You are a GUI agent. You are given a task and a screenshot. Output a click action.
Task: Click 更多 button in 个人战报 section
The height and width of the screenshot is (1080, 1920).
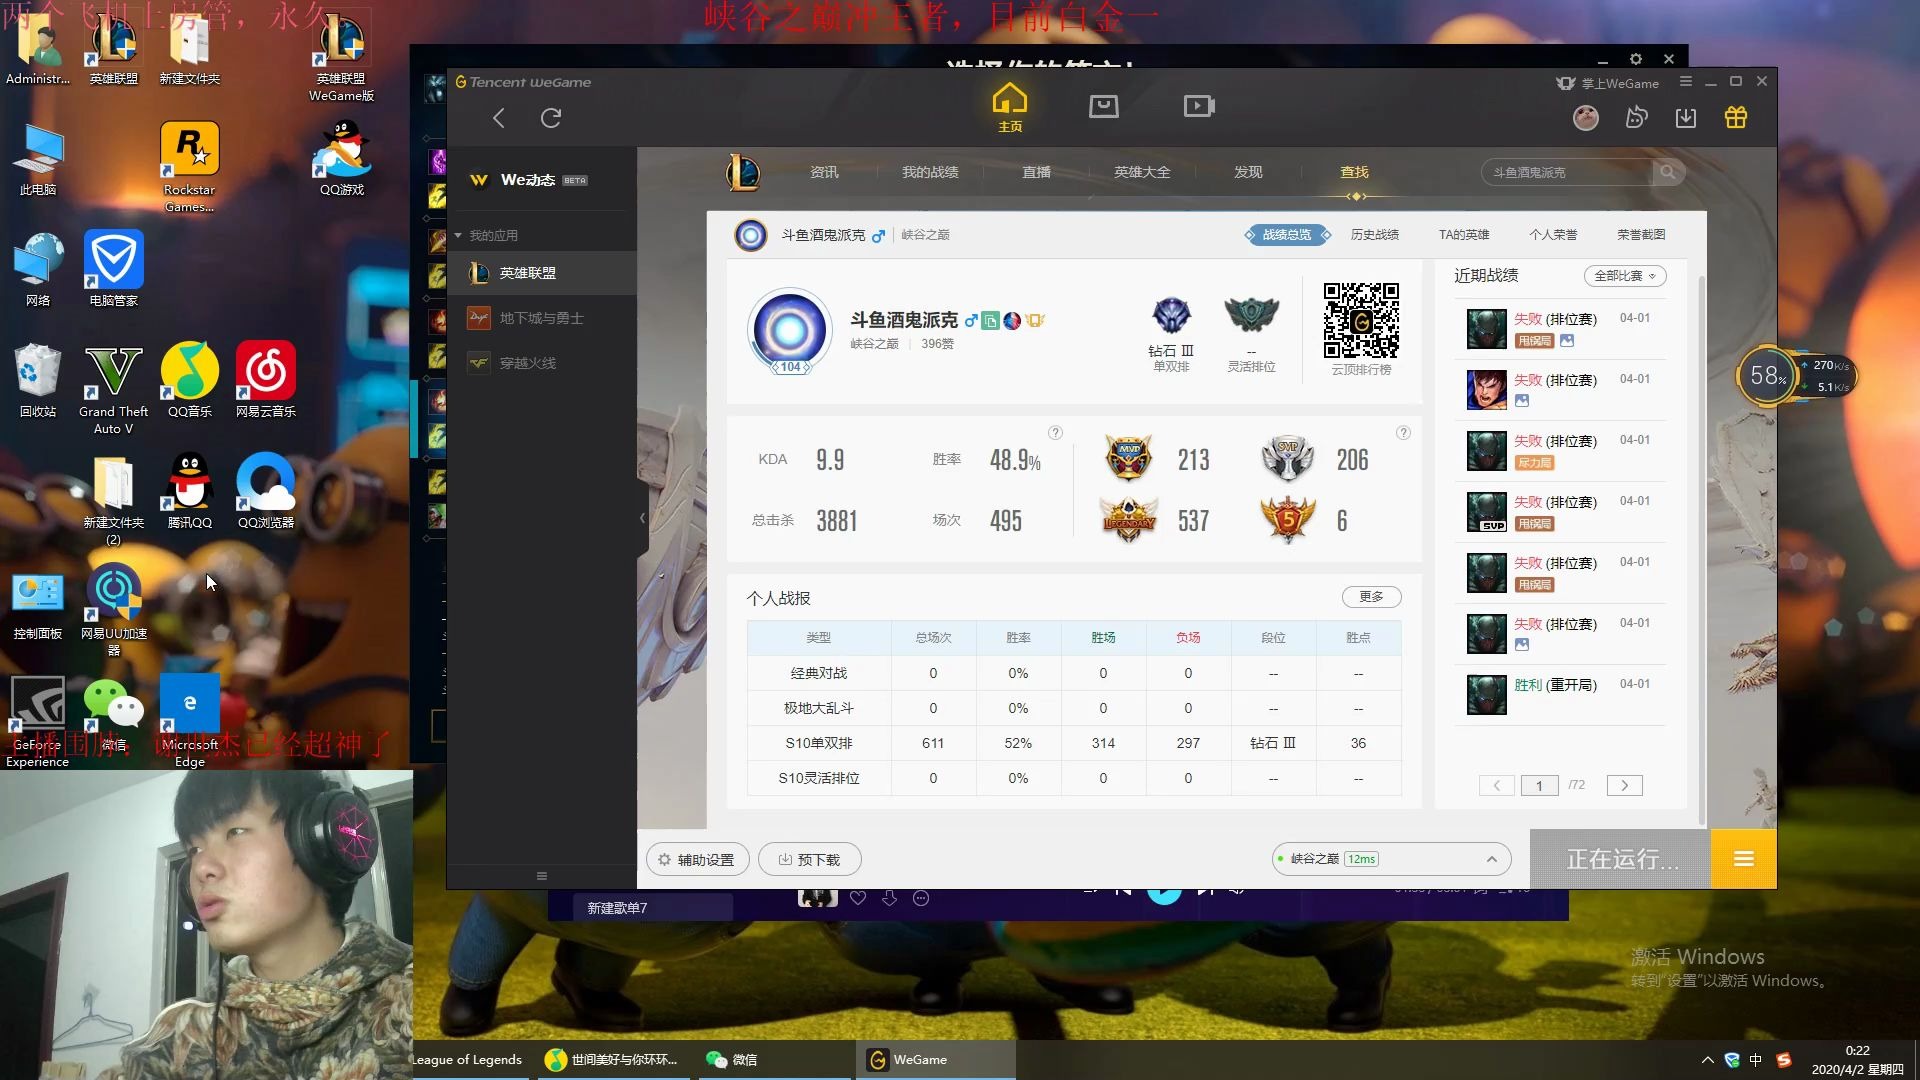tap(1370, 596)
